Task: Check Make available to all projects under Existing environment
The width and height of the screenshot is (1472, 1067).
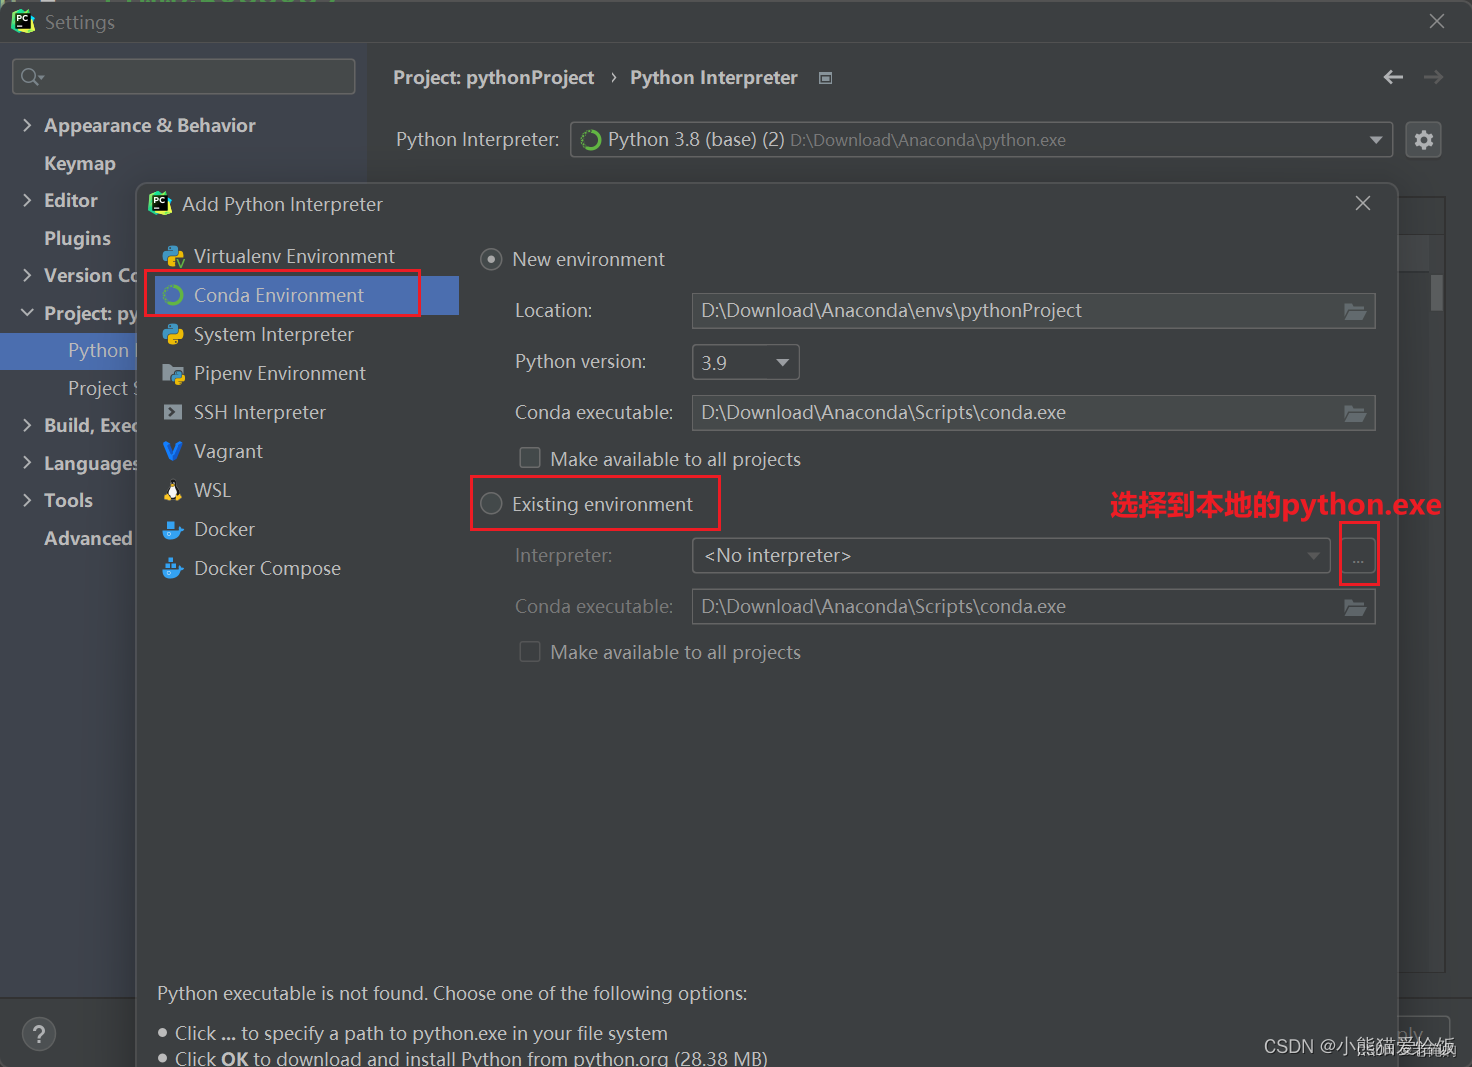Action: (530, 652)
